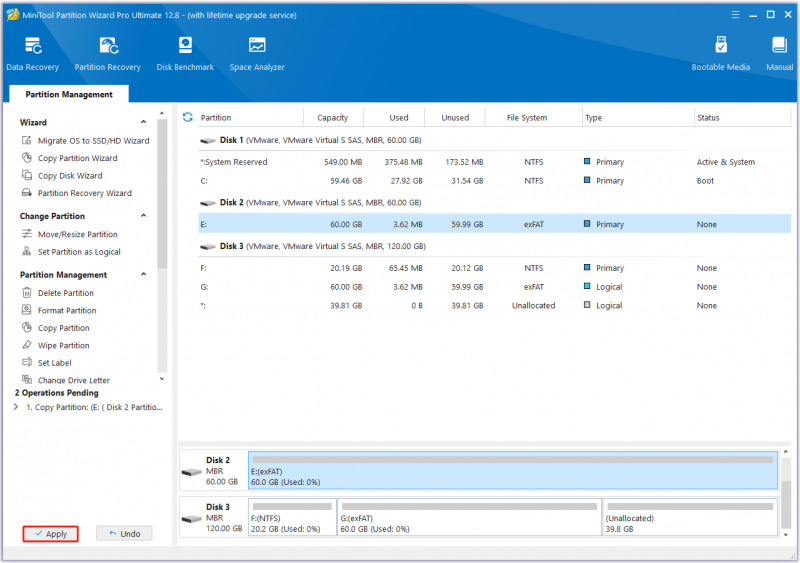Screen dimensions: 800x563
Task: Switch to Partition Management tab
Action: (x=69, y=94)
